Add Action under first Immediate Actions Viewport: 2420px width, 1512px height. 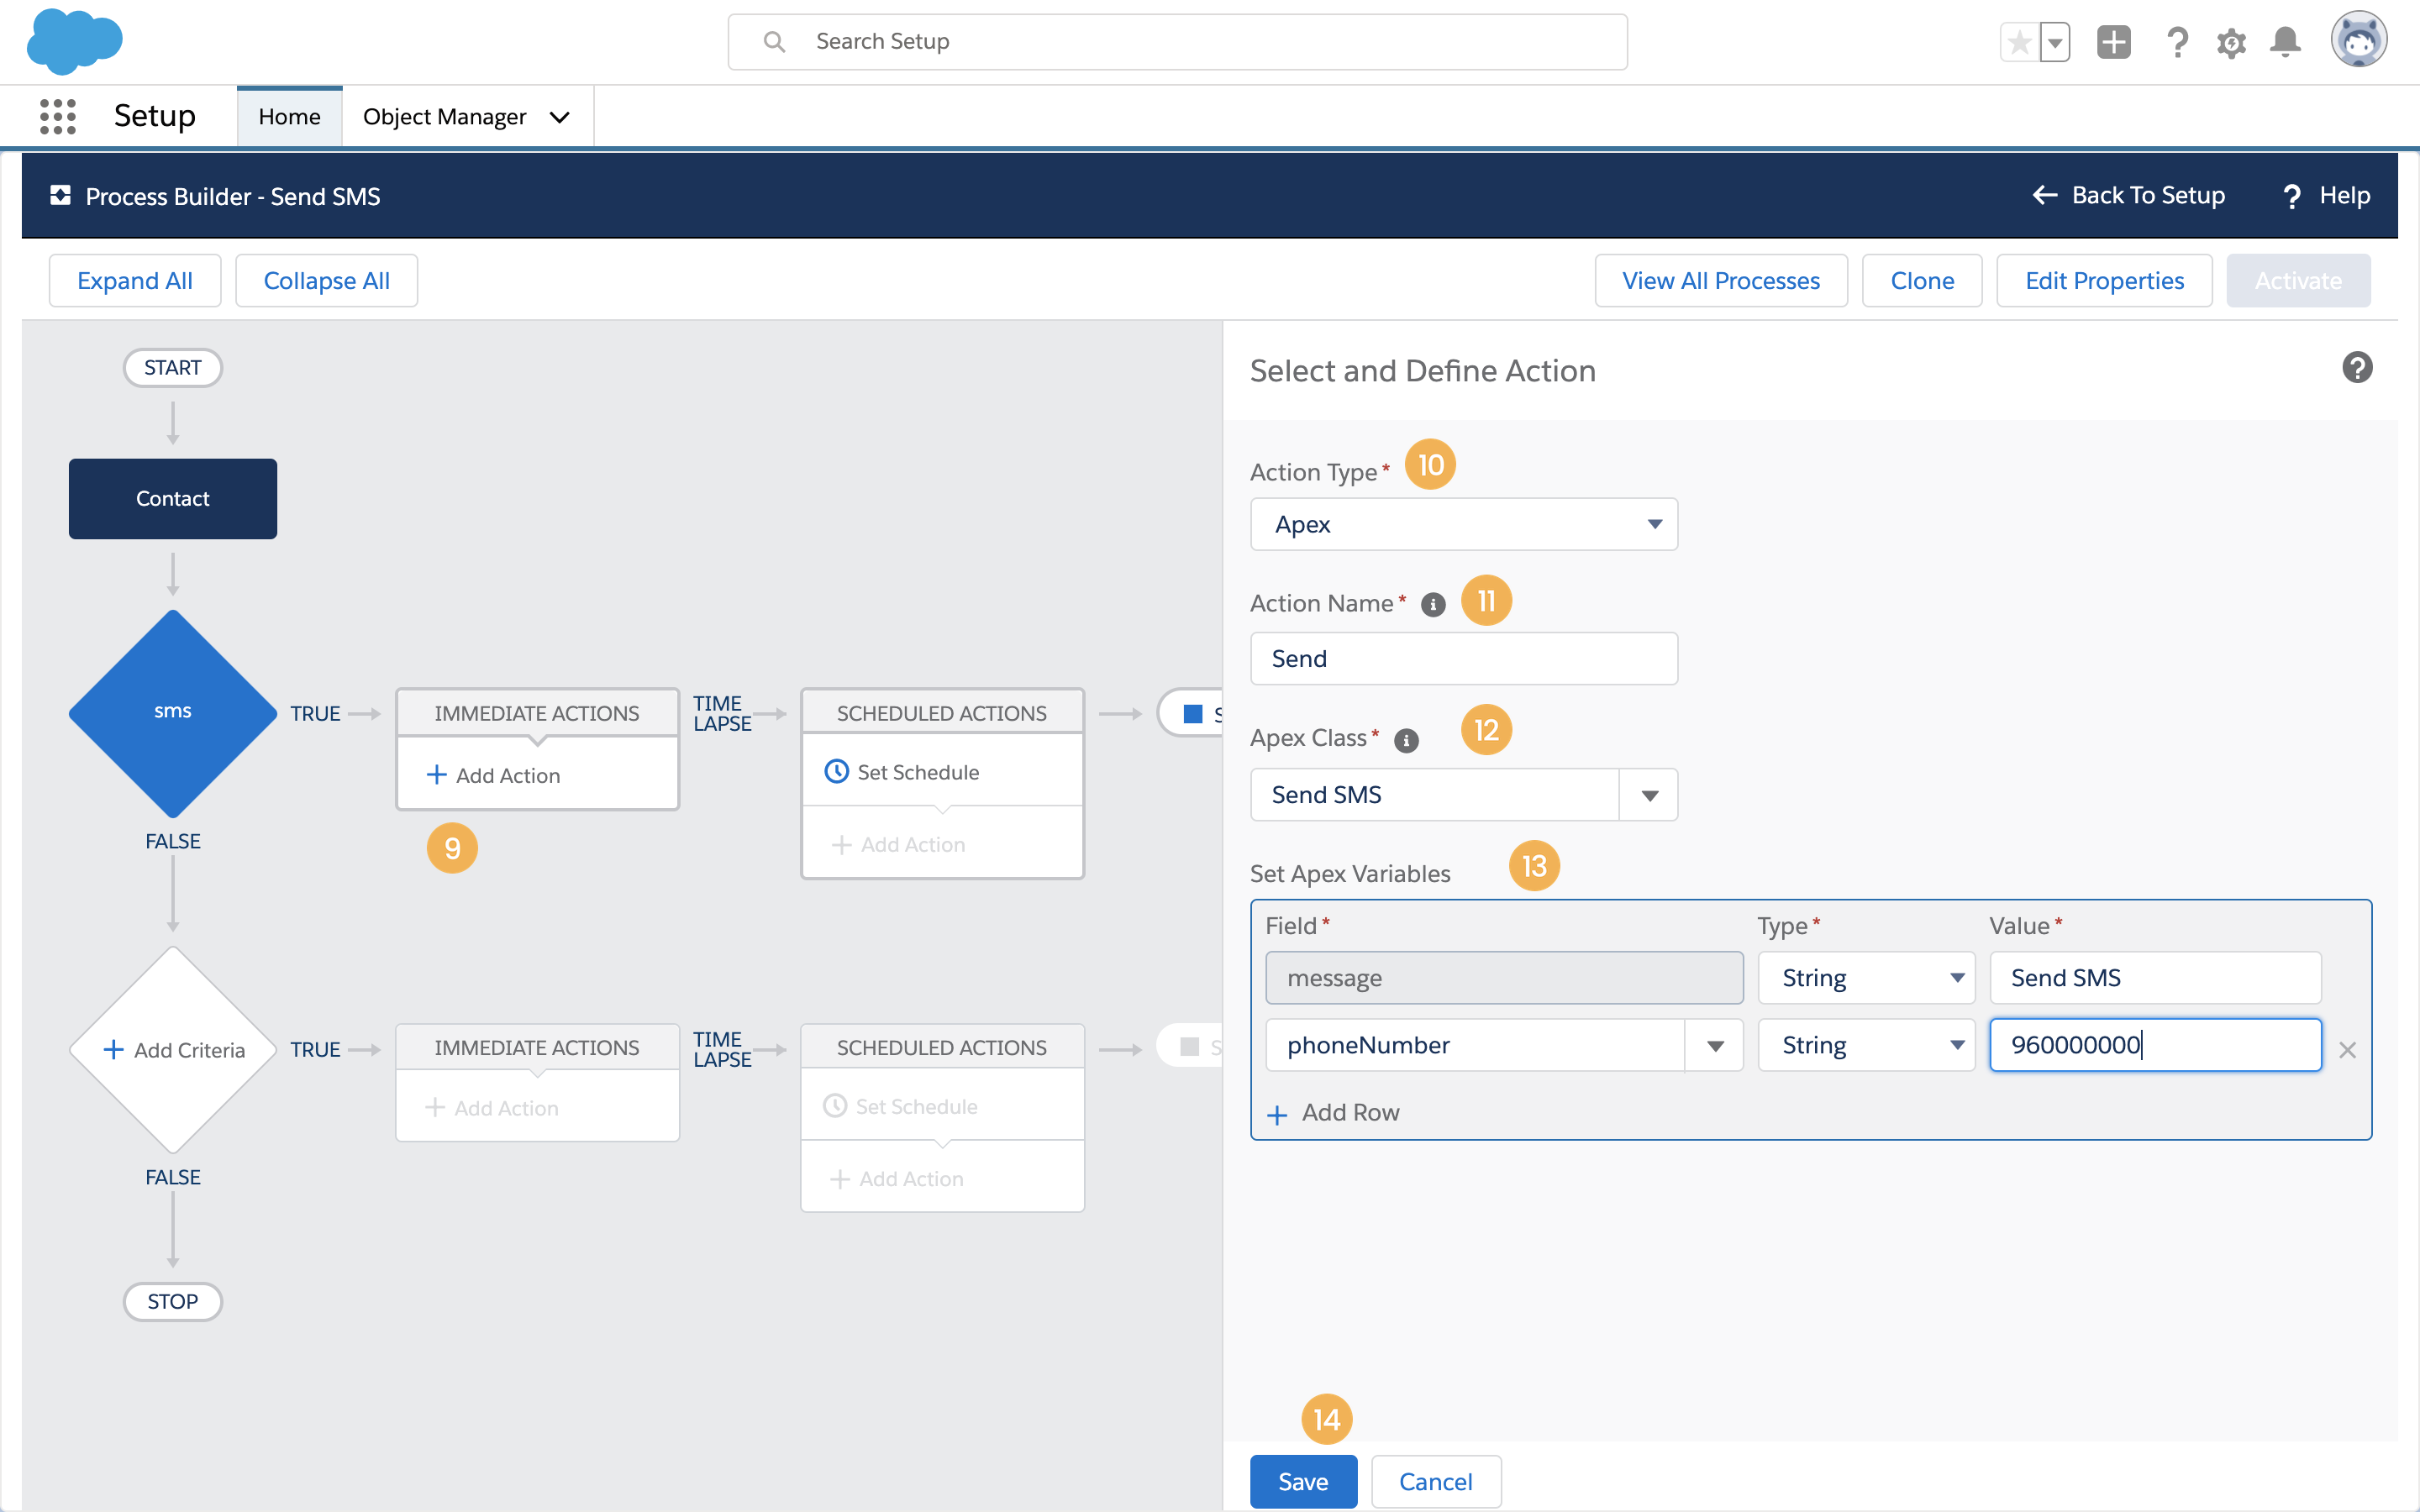tap(493, 775)
